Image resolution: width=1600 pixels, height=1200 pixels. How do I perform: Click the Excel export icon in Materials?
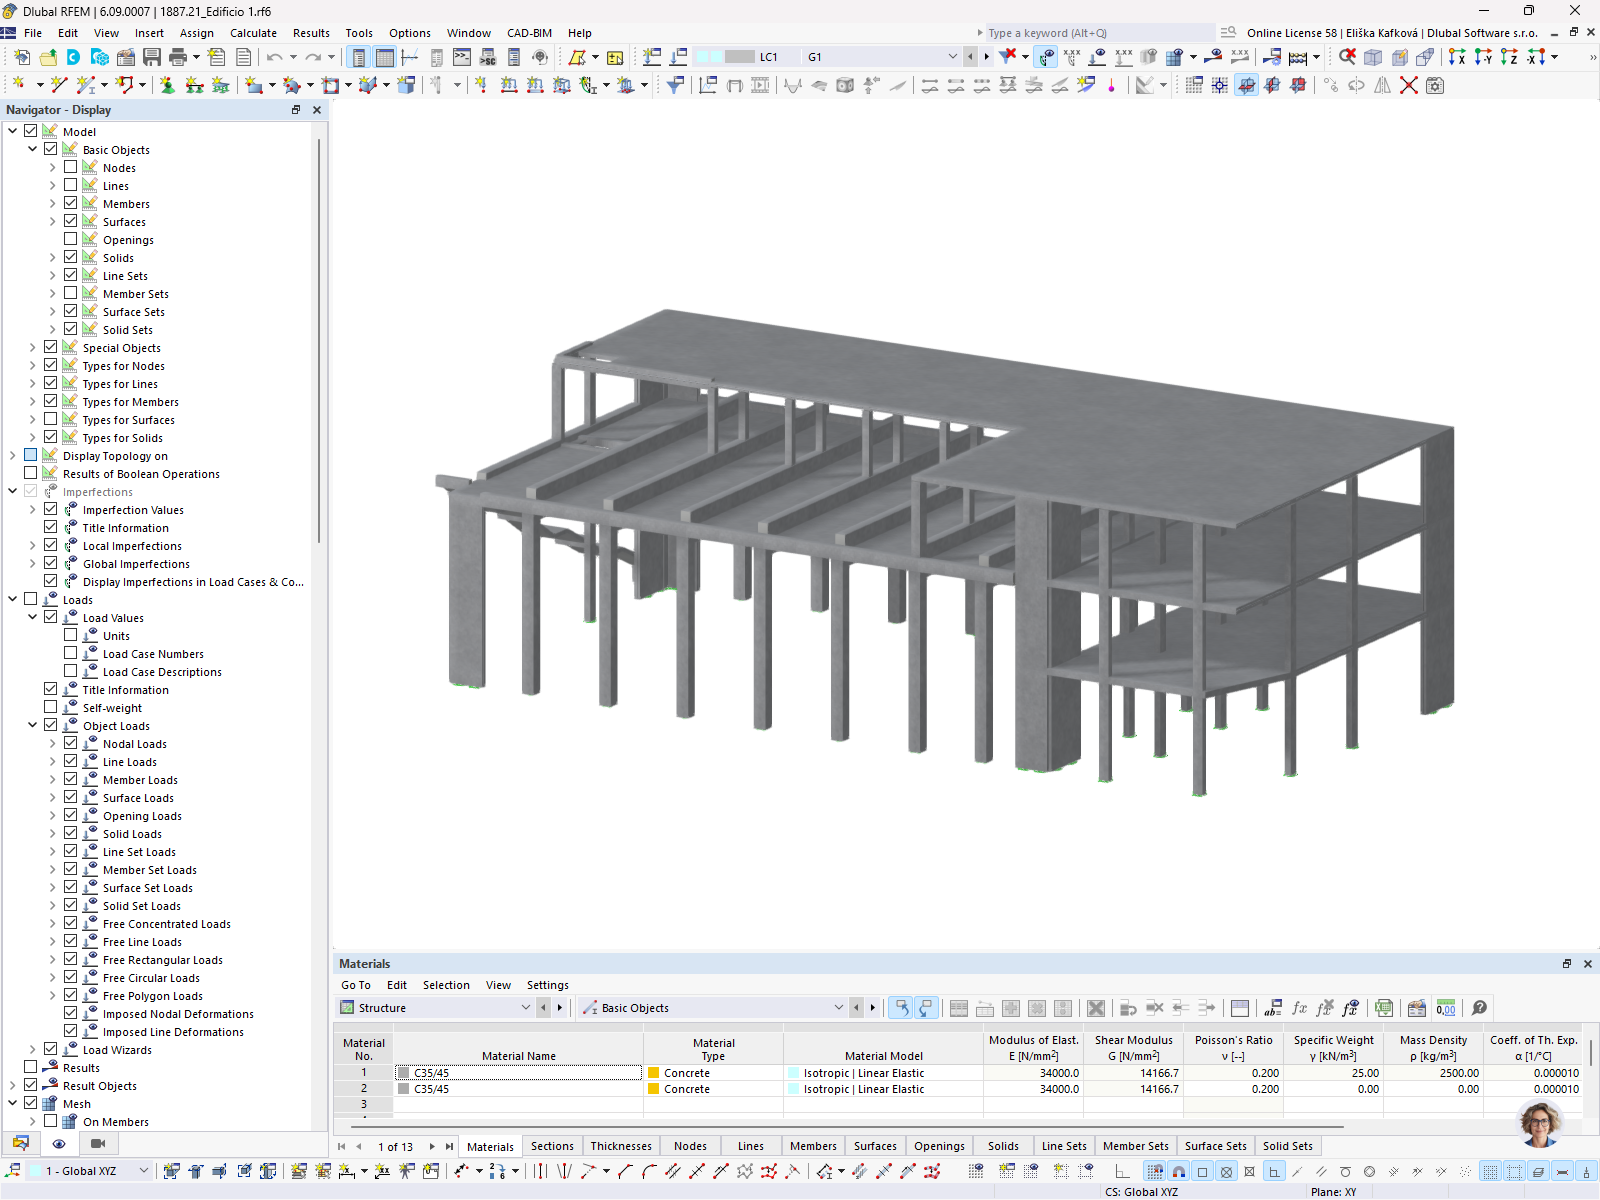(1384, 1008)
